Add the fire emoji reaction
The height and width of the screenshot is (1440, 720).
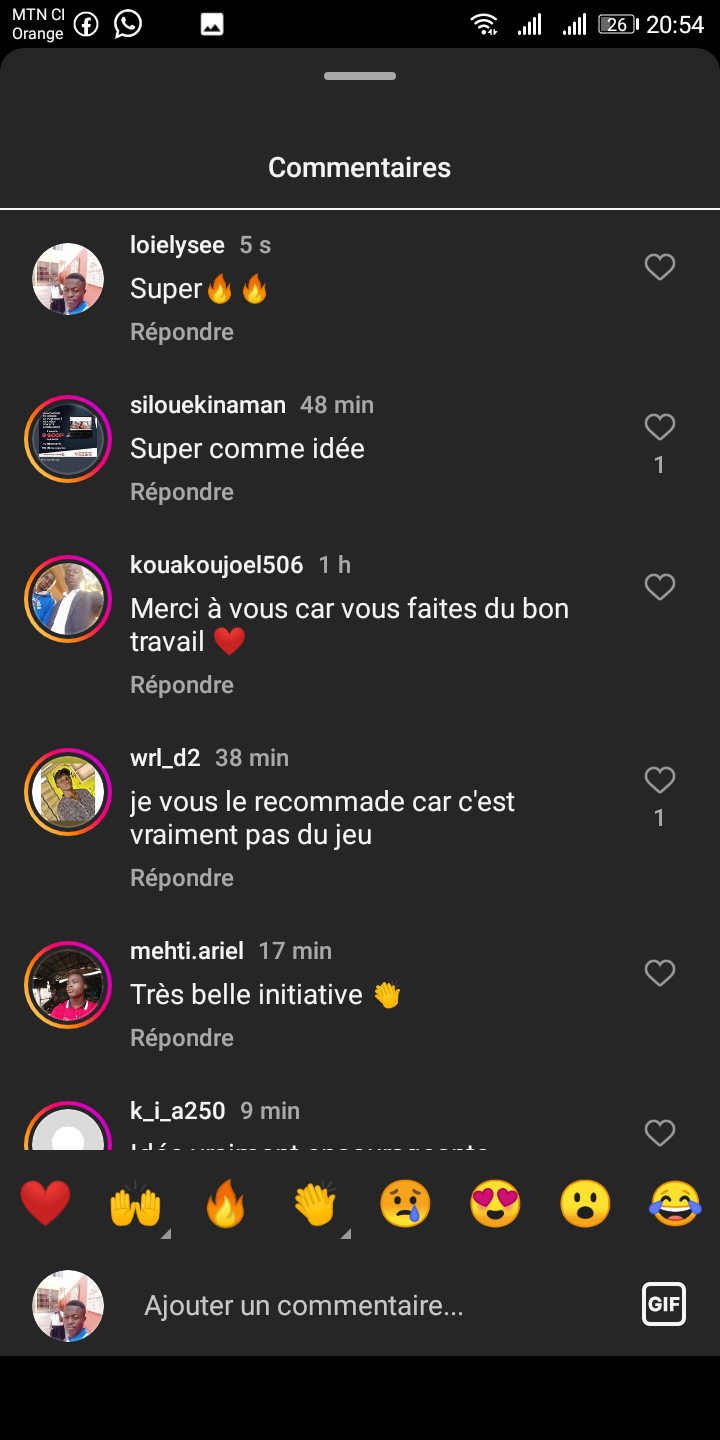tap(225, 1203)
